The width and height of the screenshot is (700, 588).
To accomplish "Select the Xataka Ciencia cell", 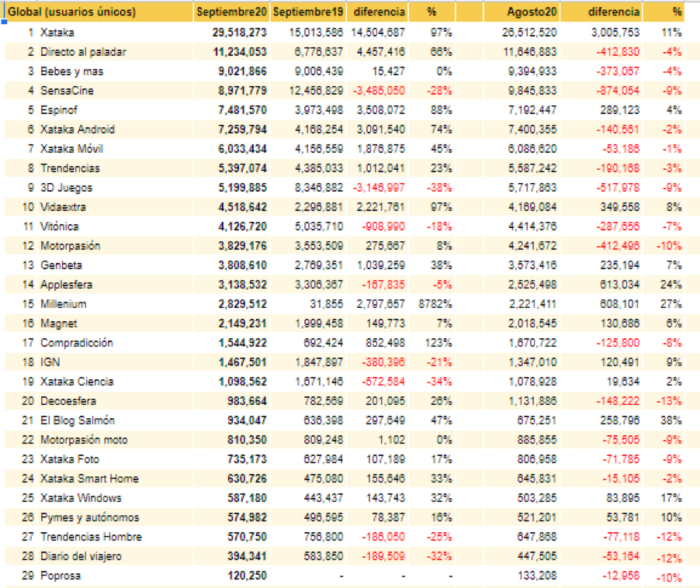I will (77, 382).
